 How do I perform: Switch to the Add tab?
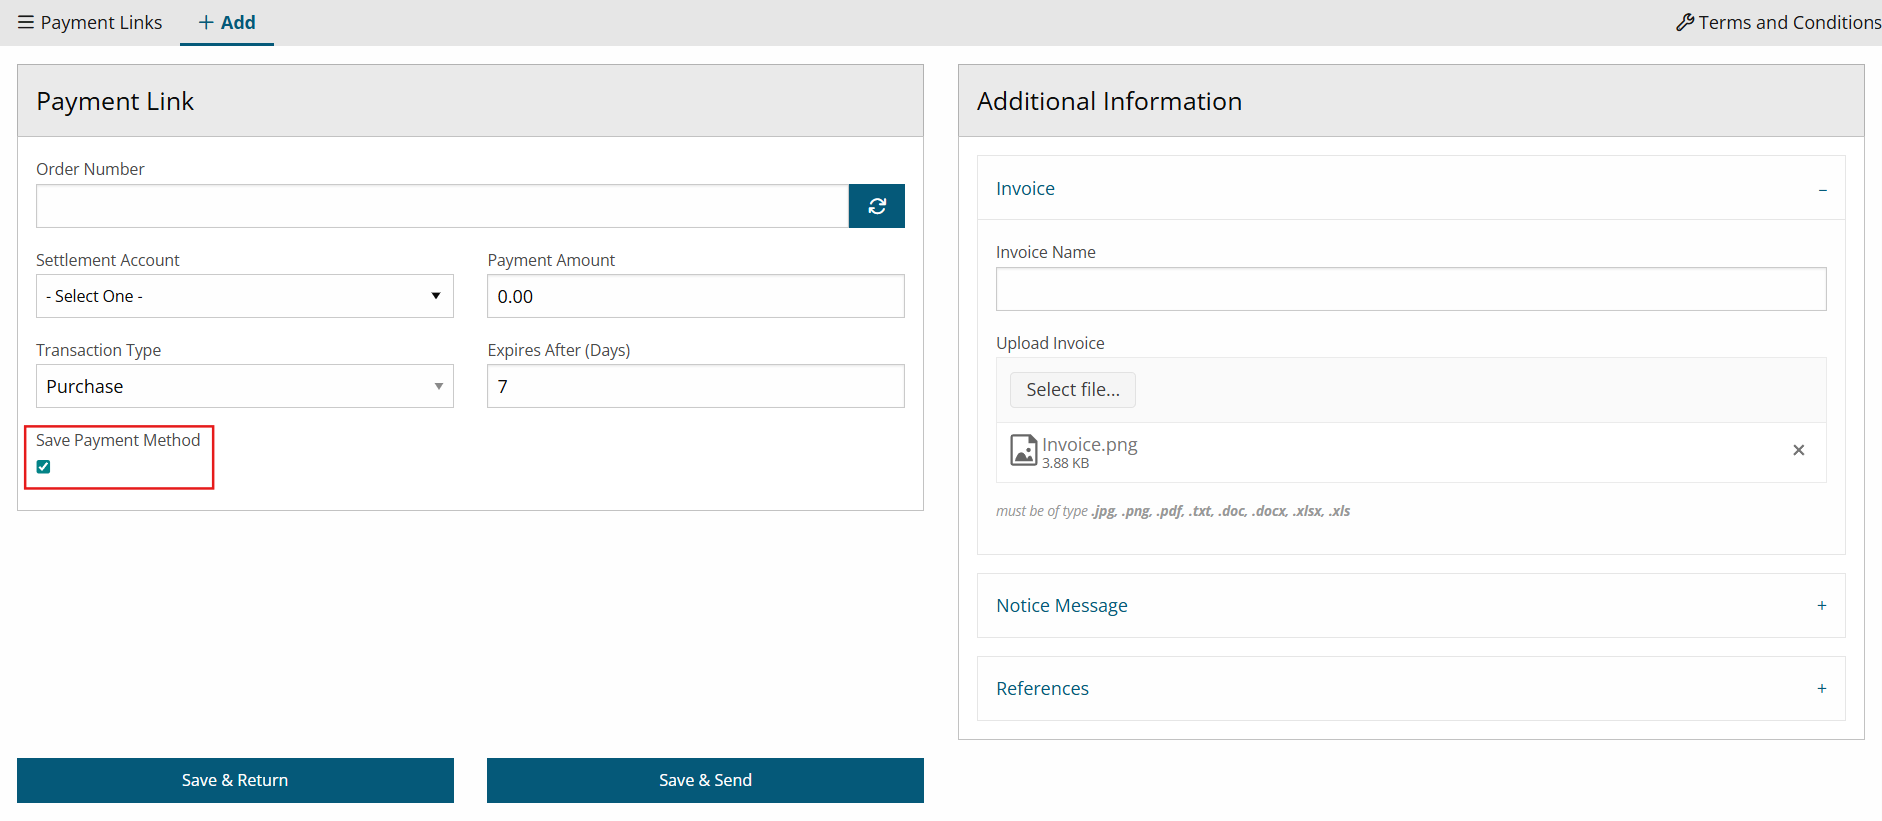[237, 22]
